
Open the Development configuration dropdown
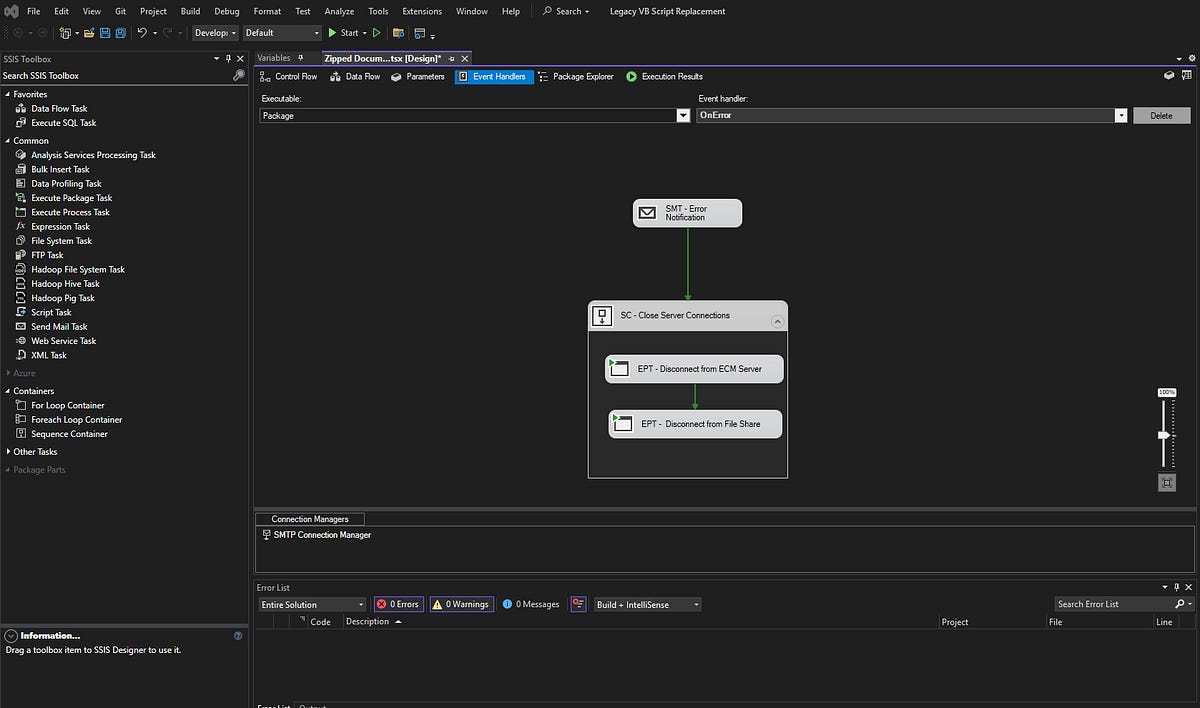(215, 33)
